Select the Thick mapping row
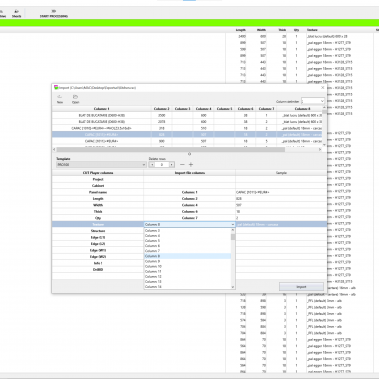 pyautogui.click(x=189, y=211)
